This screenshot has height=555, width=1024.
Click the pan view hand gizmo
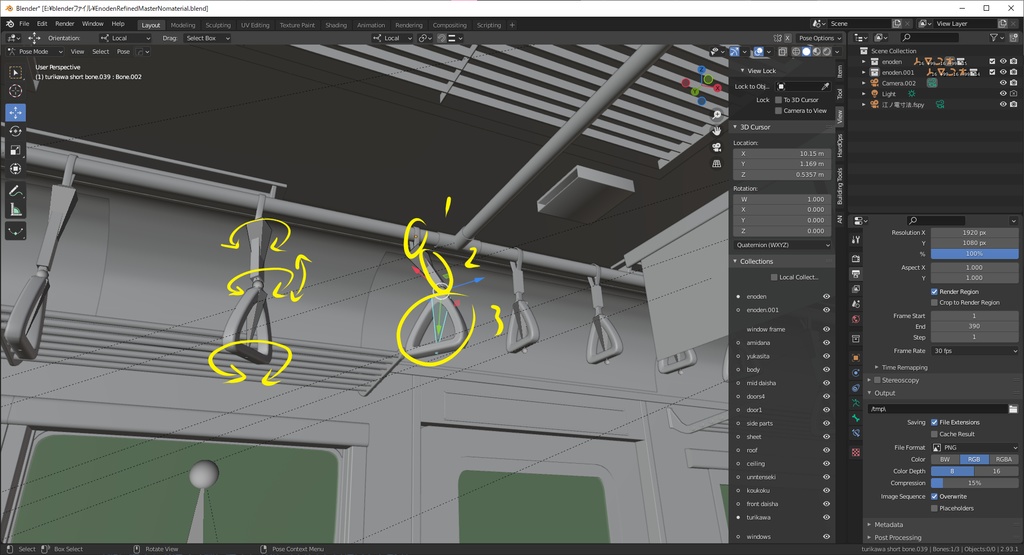716,131
